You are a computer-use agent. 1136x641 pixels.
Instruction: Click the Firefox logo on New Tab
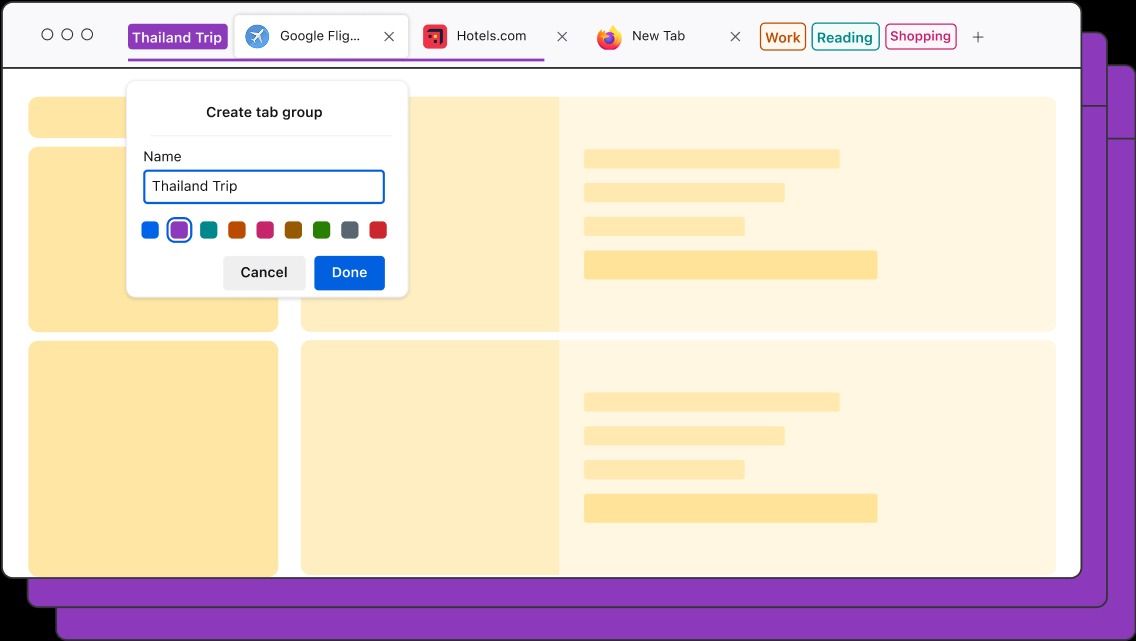pyautogui.click(x=609, y=38)
